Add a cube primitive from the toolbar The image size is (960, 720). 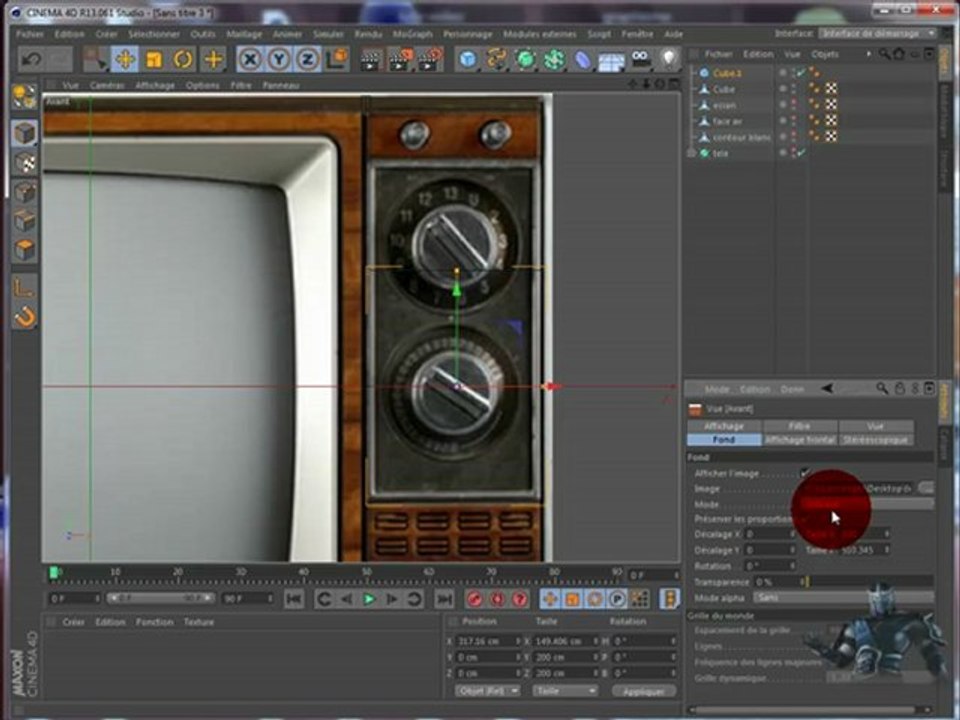pyautogui.click(x=468, y=59)
